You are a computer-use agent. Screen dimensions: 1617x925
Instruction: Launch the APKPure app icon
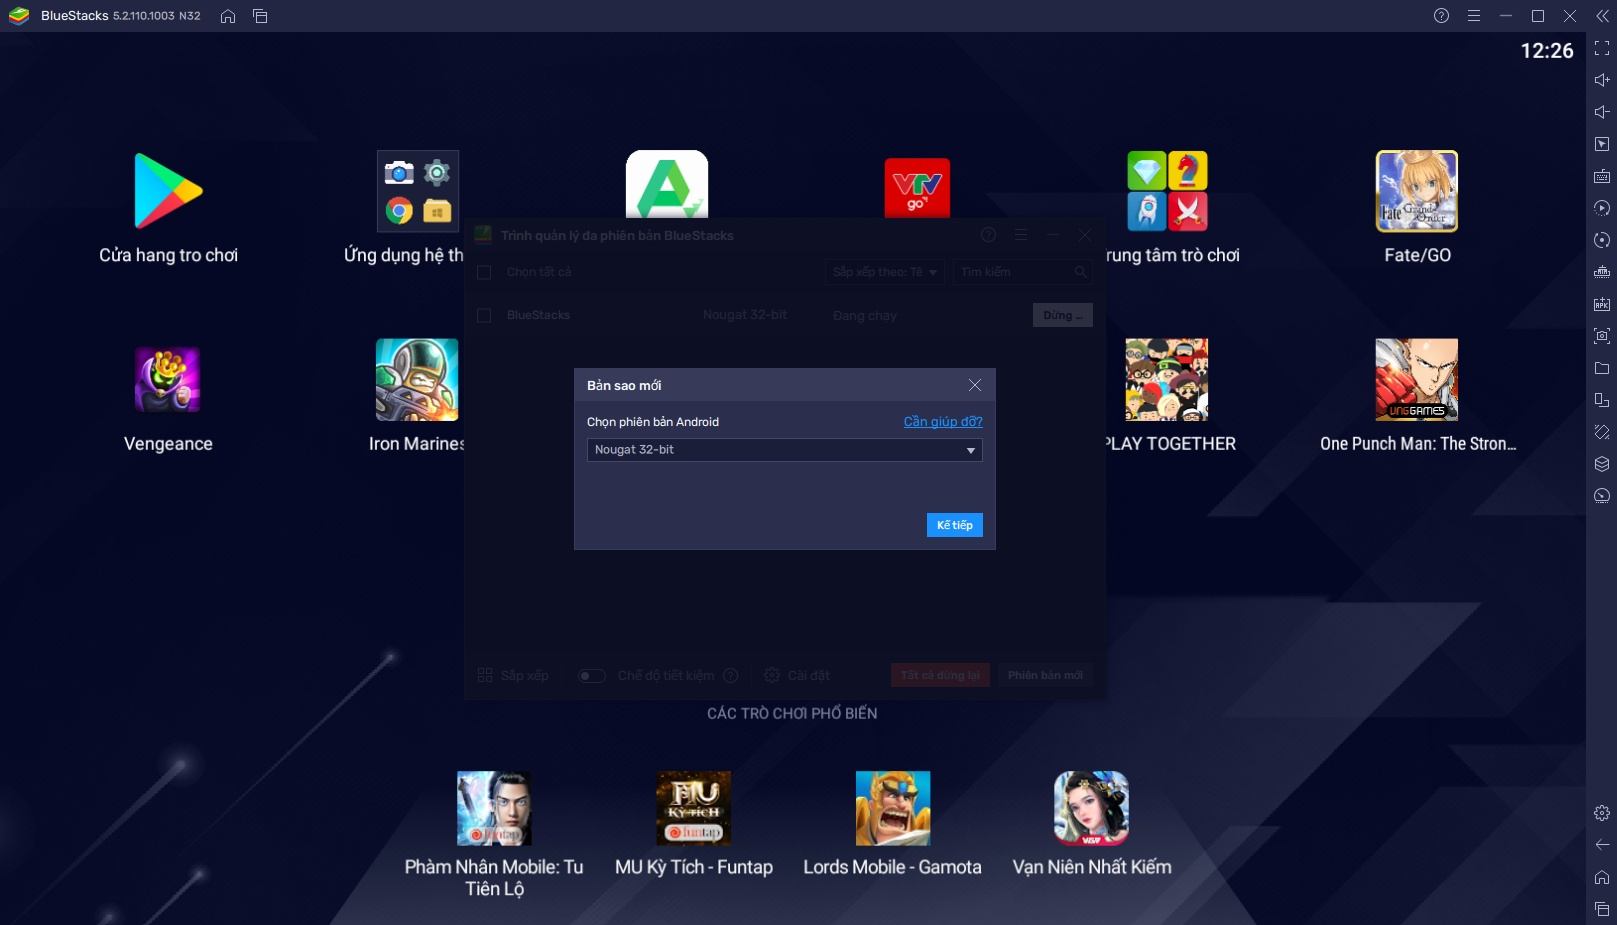click(667, 185)
